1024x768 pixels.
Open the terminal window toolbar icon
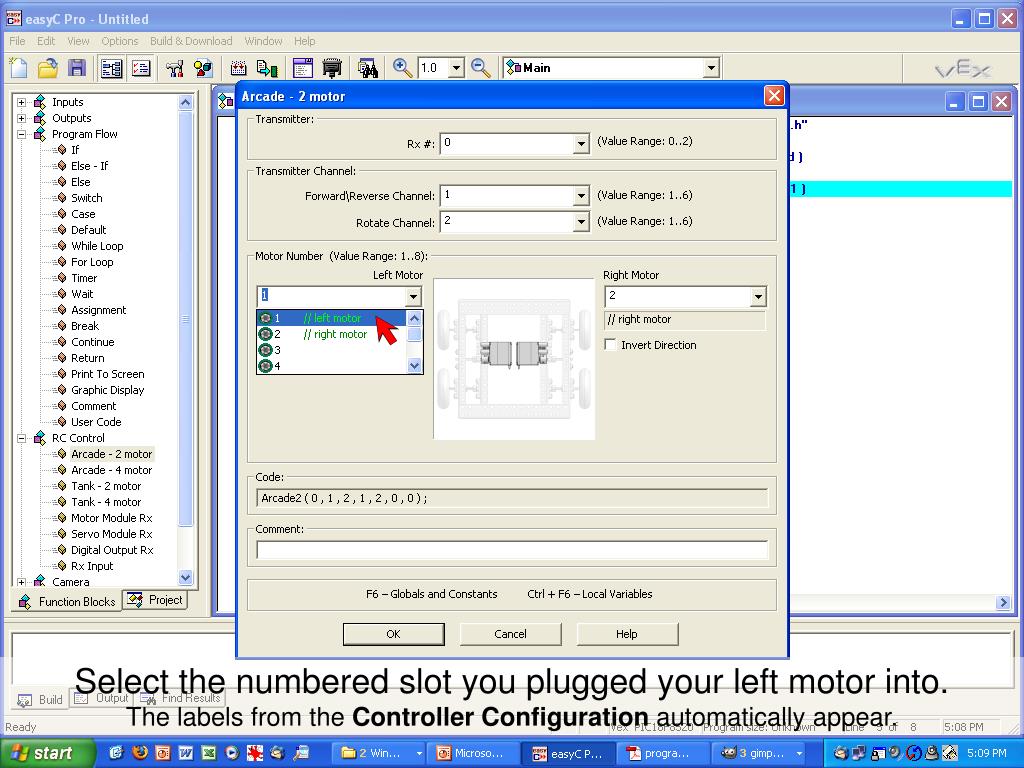[303, 68]
